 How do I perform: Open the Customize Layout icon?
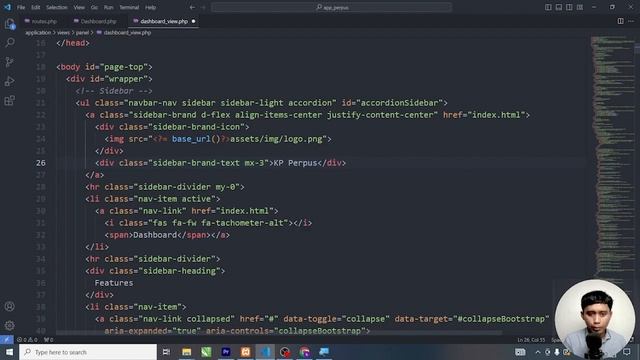coord(580,7)
